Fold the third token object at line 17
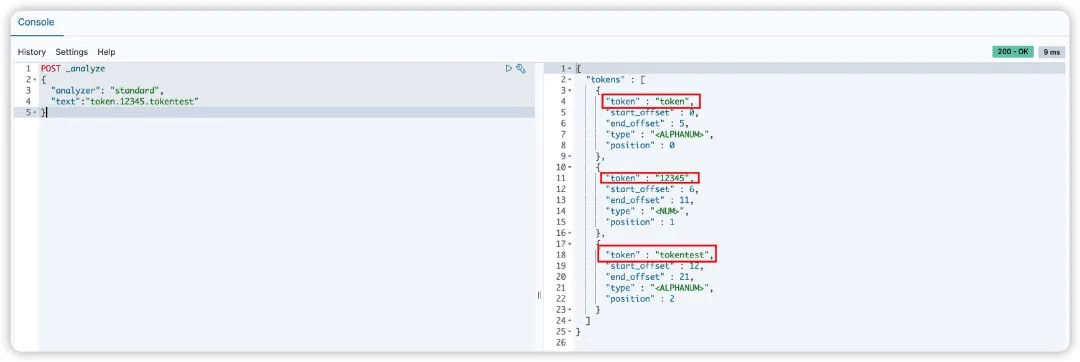This screenshot has width=1080, height=362. (570, 244)
